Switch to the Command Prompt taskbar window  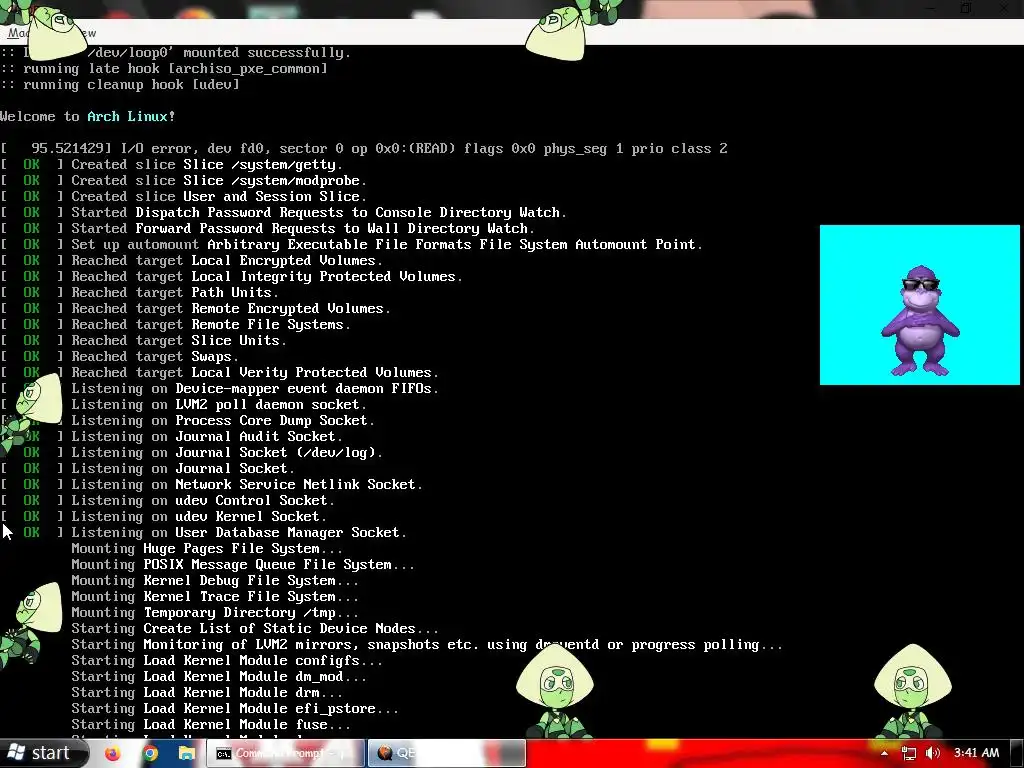285,753
